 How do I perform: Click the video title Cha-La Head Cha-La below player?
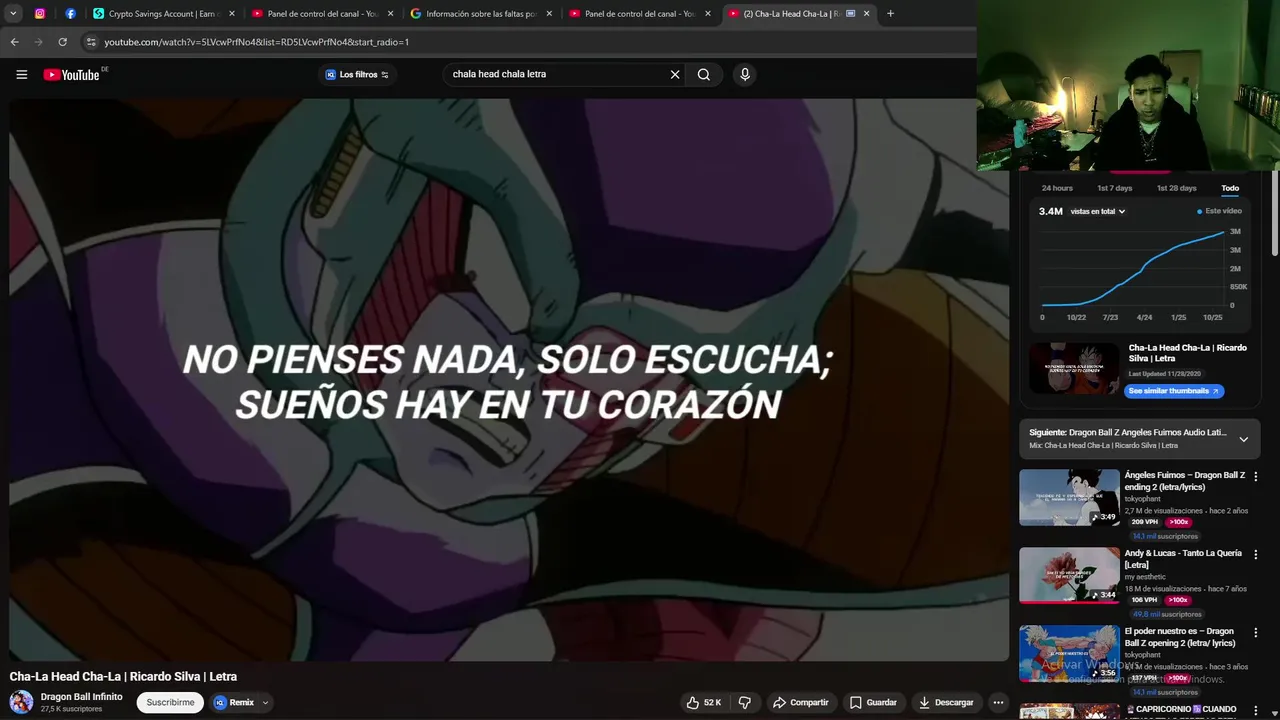point(123,677)
